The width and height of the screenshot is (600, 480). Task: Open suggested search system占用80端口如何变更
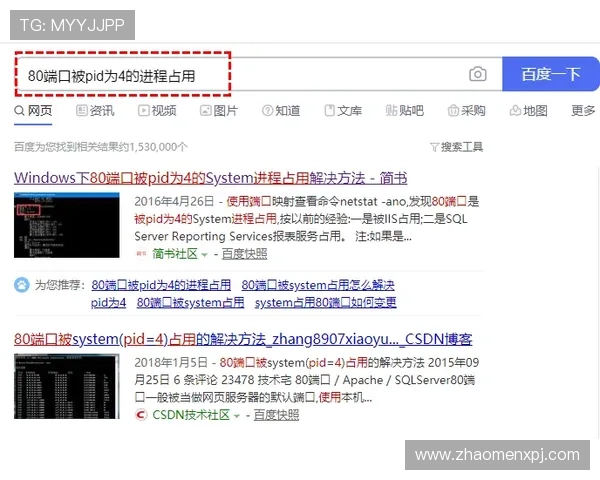coord(326,303)
